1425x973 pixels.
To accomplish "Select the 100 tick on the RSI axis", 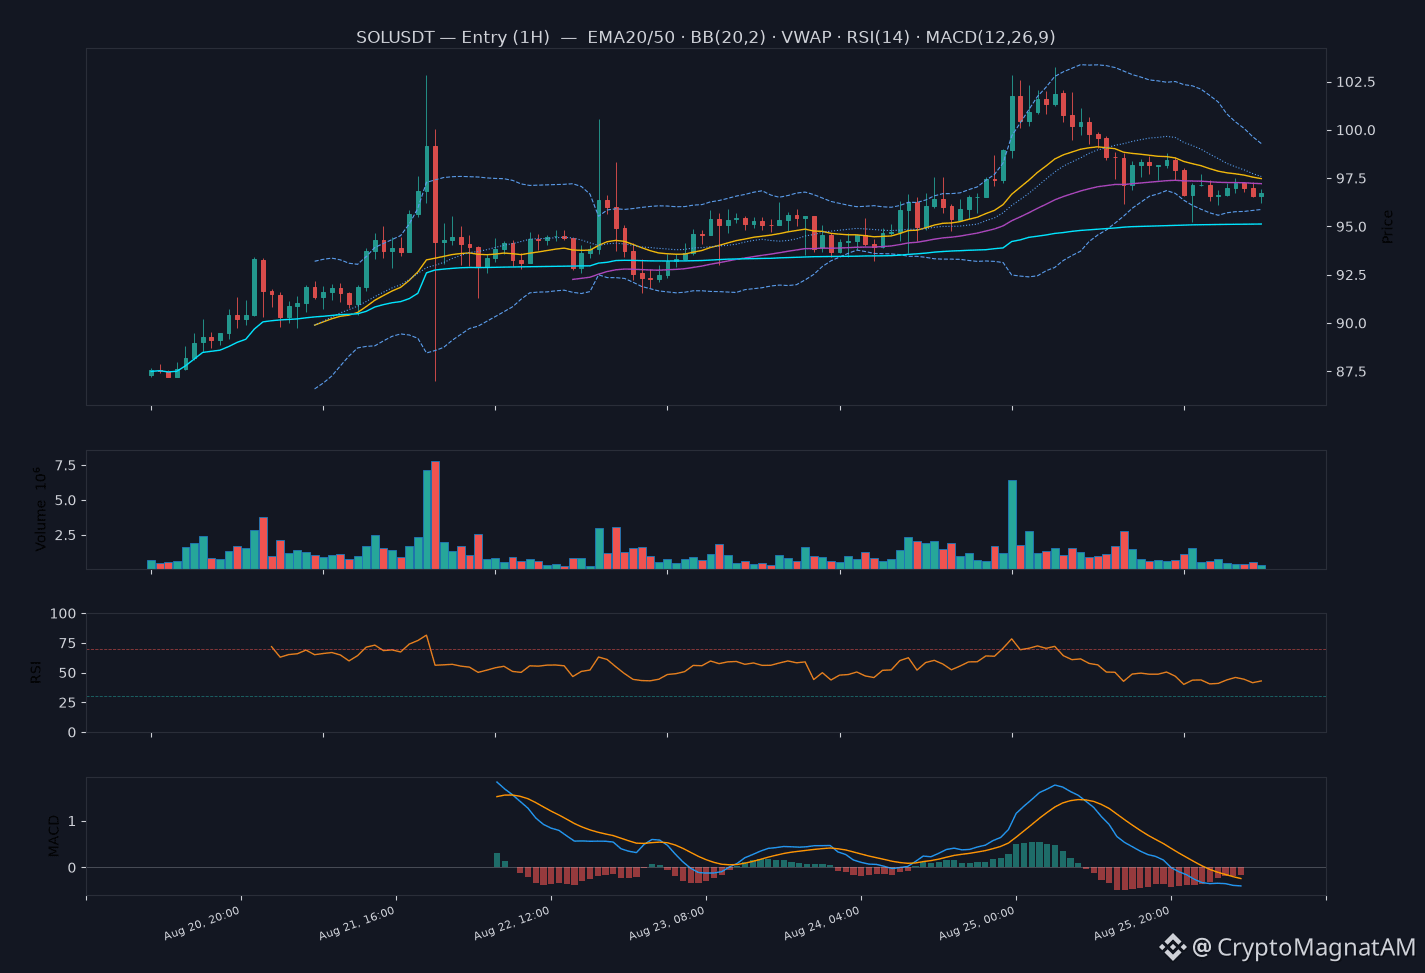I will pos(63,613).
